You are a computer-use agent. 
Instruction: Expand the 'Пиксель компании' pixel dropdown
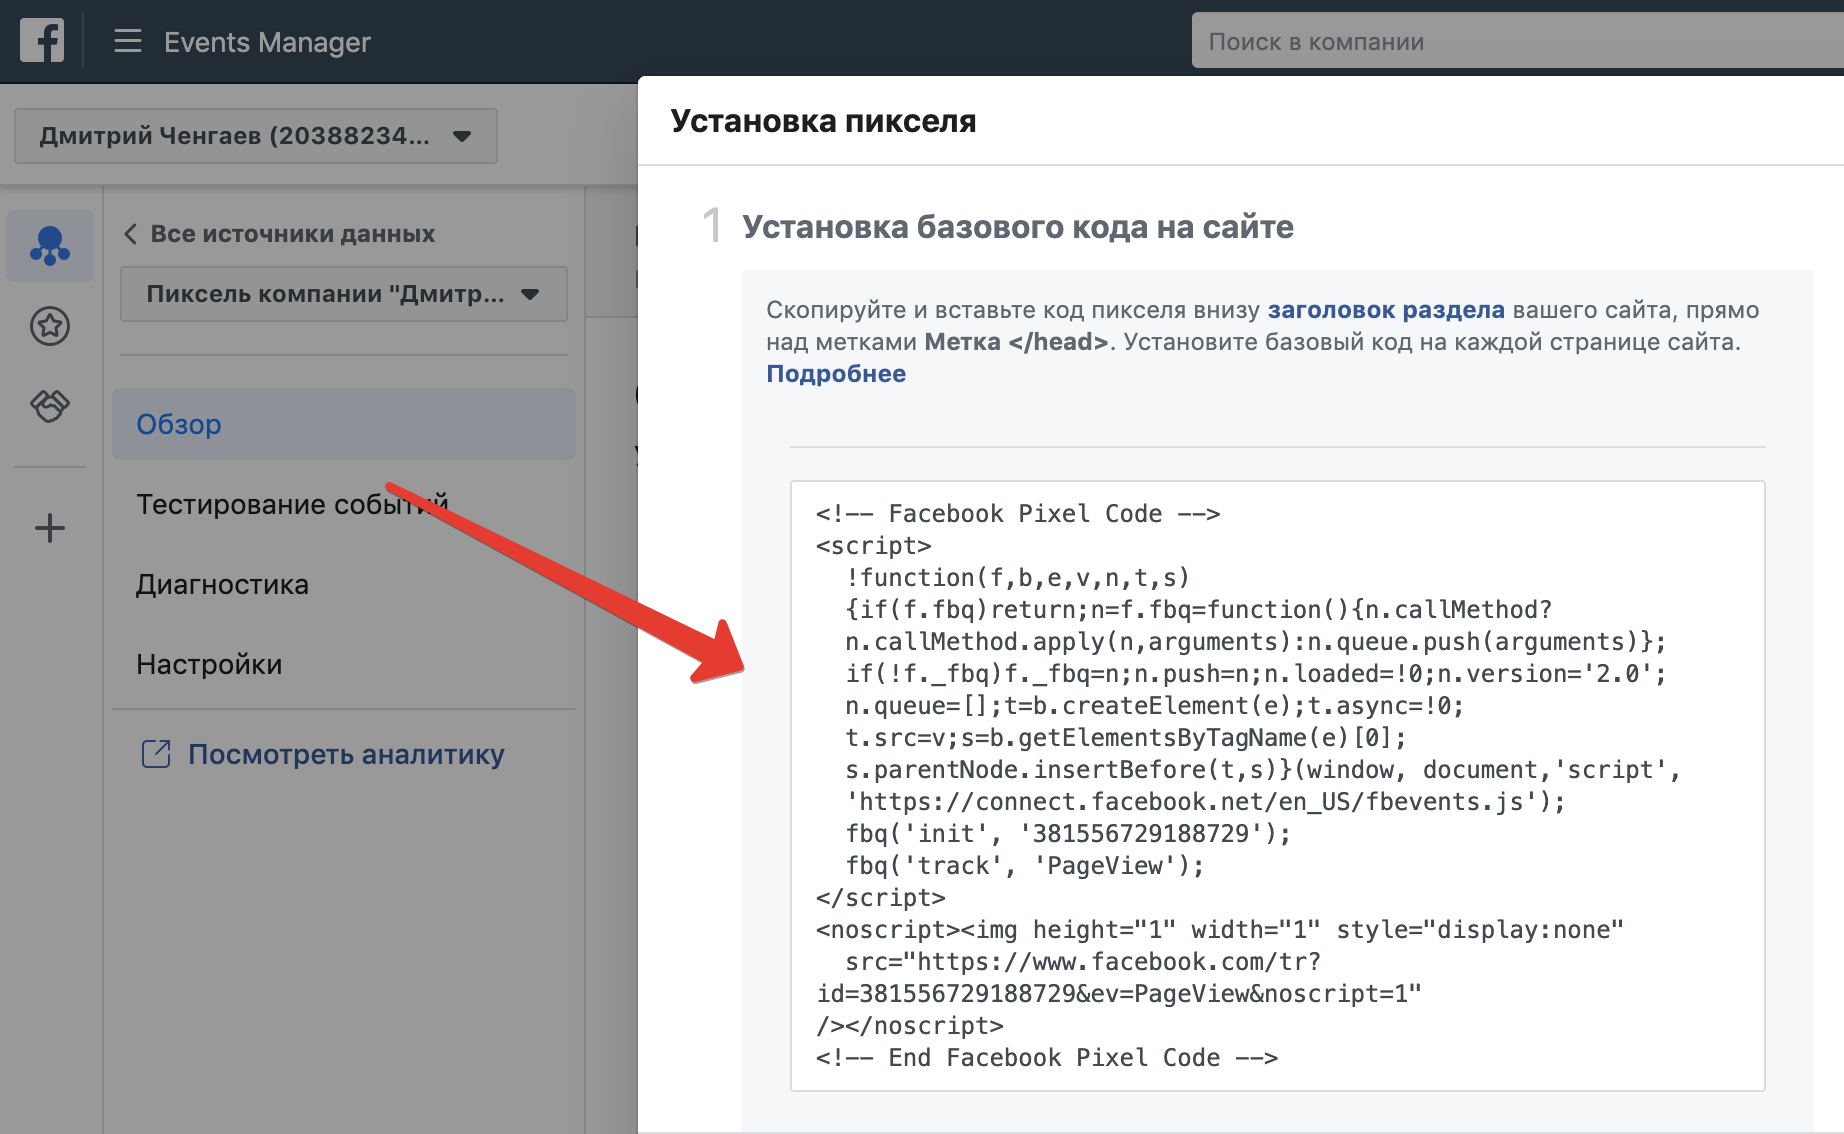point(344,294)
